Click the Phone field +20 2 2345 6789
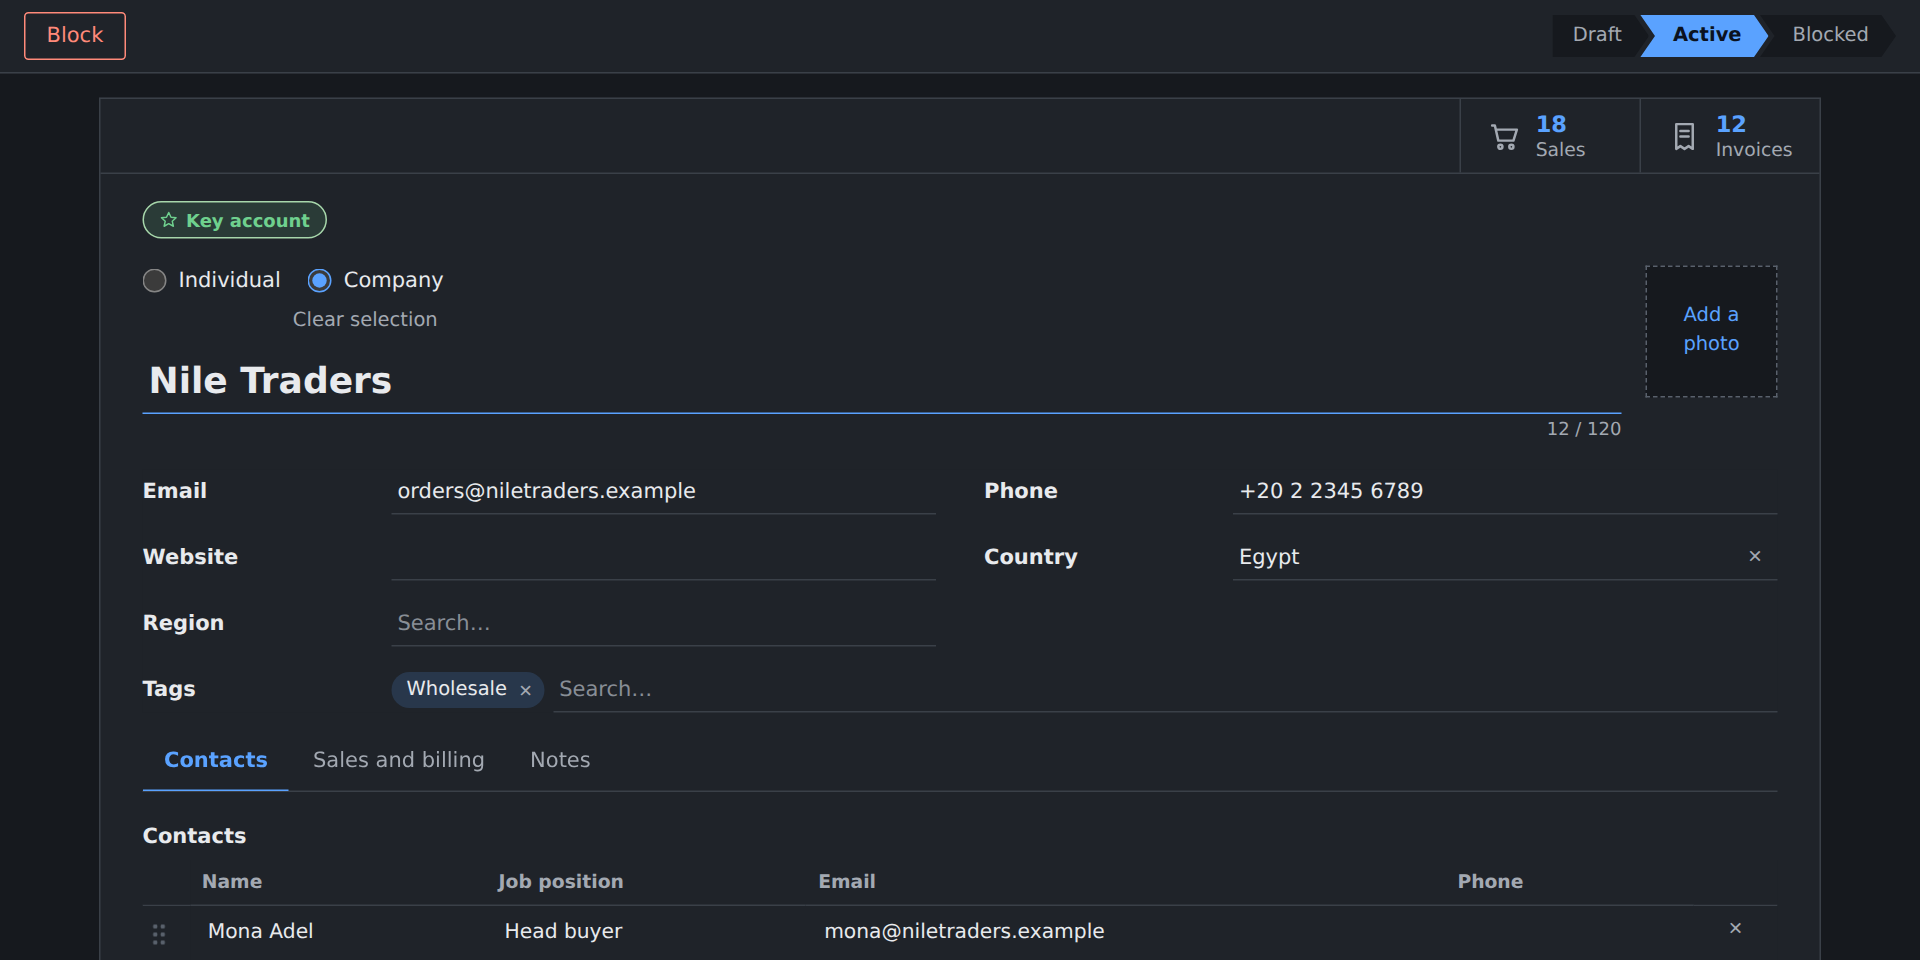The image size is (1920, 960). [1505, 491]
